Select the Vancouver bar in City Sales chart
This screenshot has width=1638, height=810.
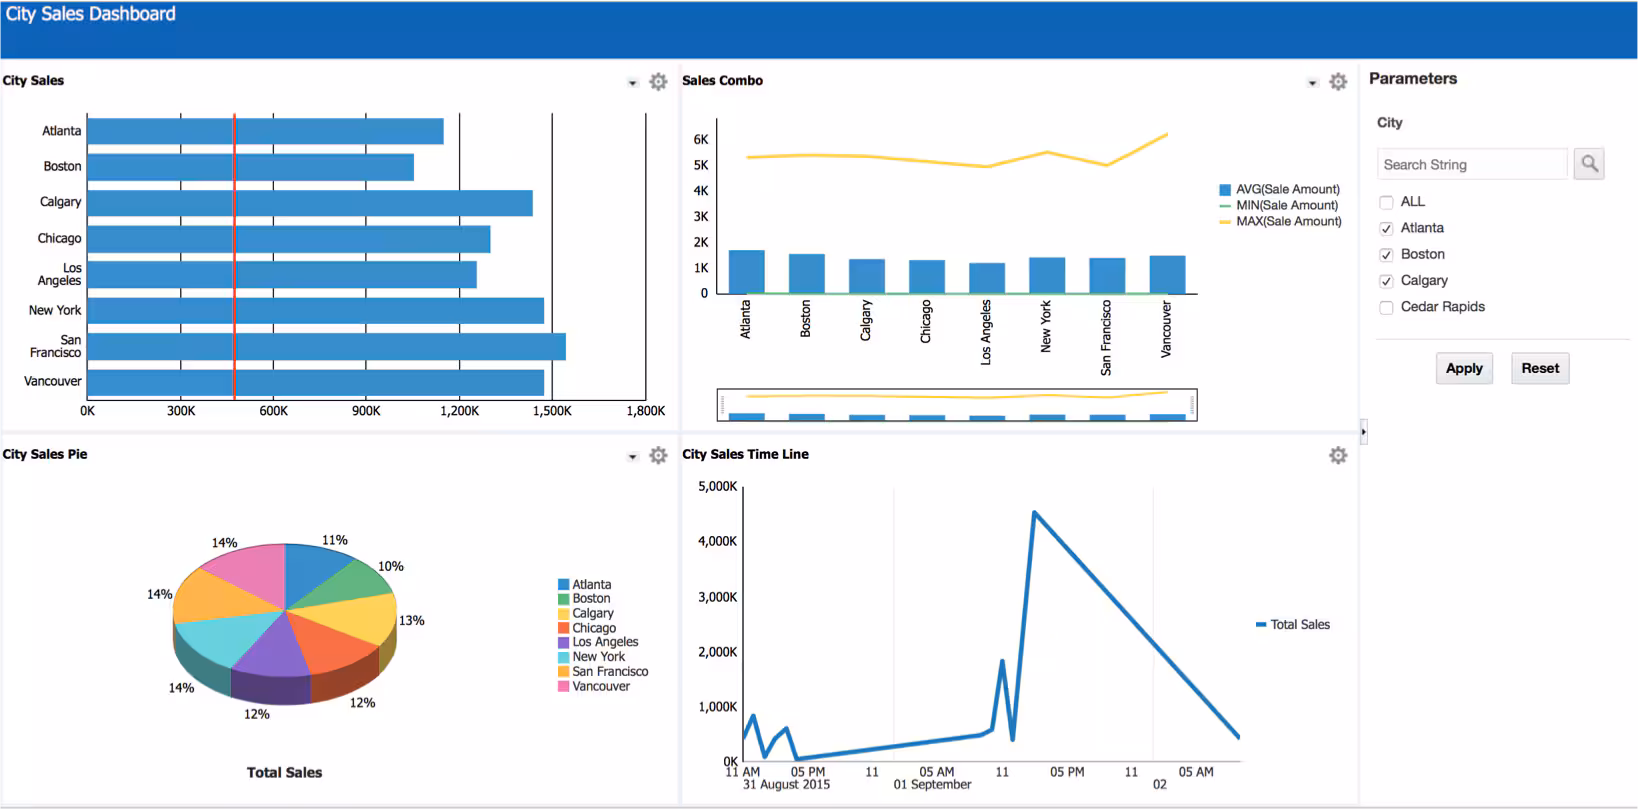[315, 383]
